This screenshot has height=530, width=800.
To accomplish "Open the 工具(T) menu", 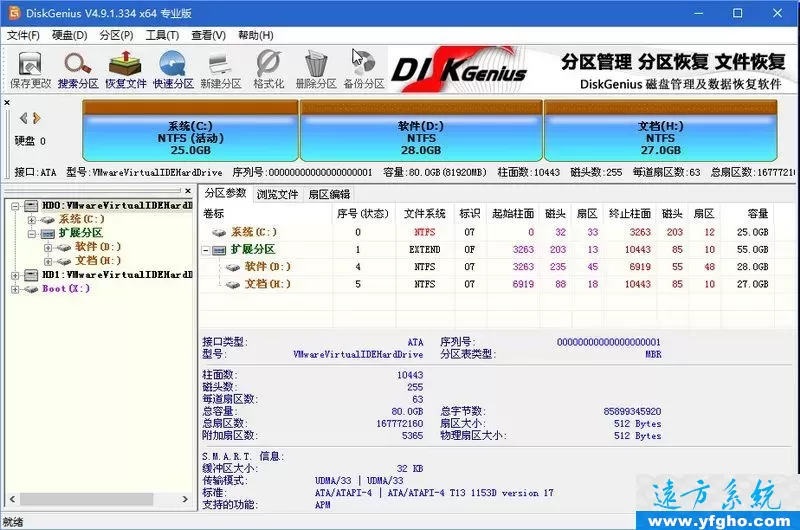I will tap(162, 35).
